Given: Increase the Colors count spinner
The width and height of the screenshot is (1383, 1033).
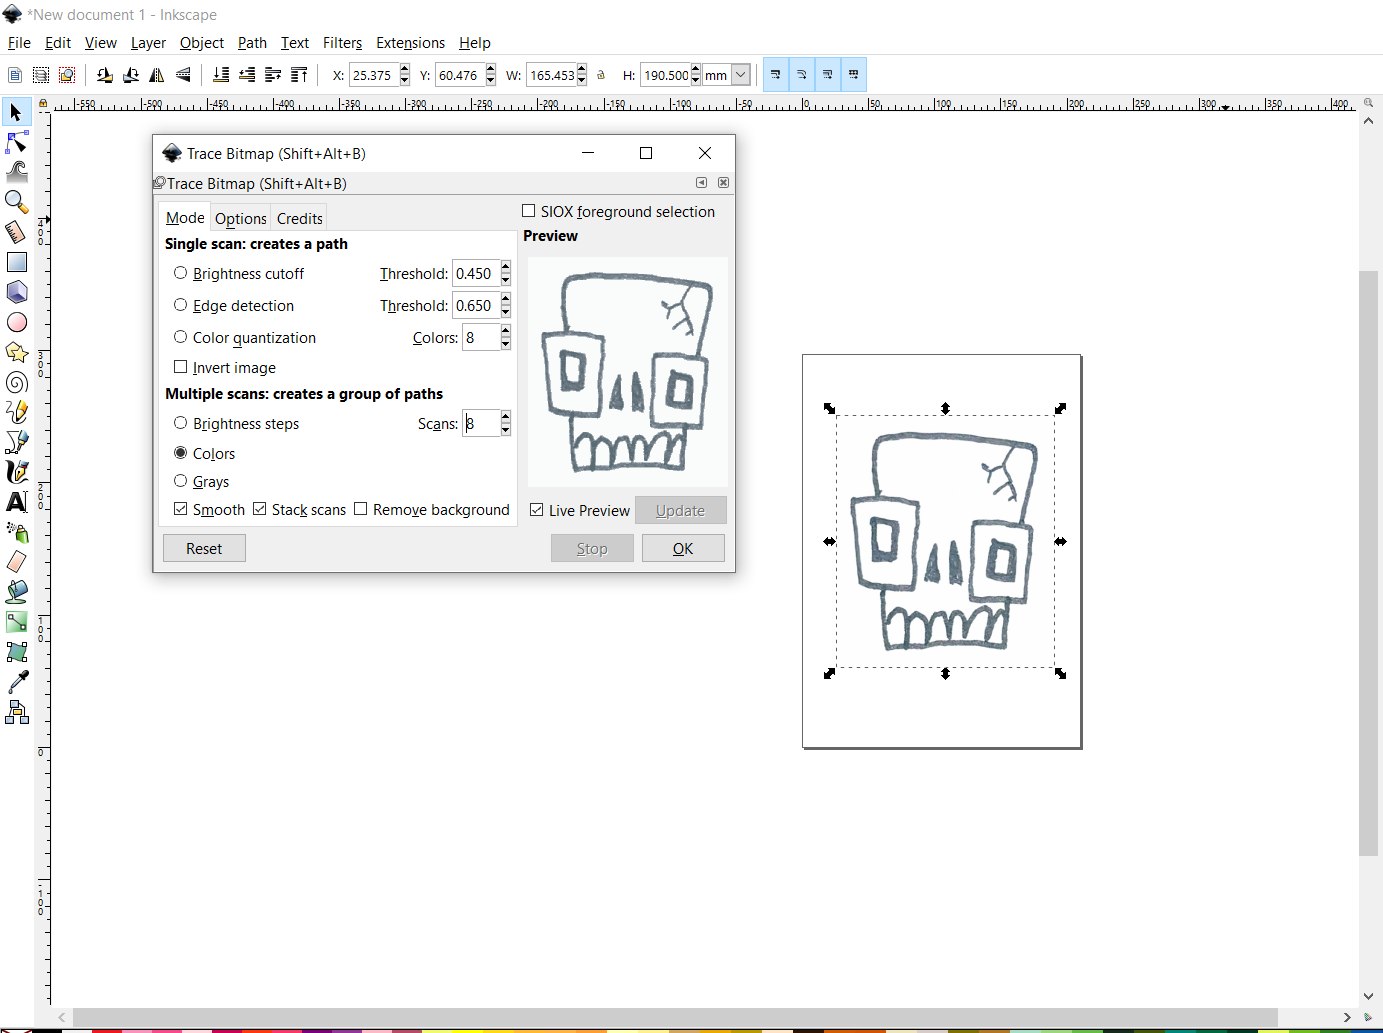Looking at the screenshot, I should click(x=506, y=331).
